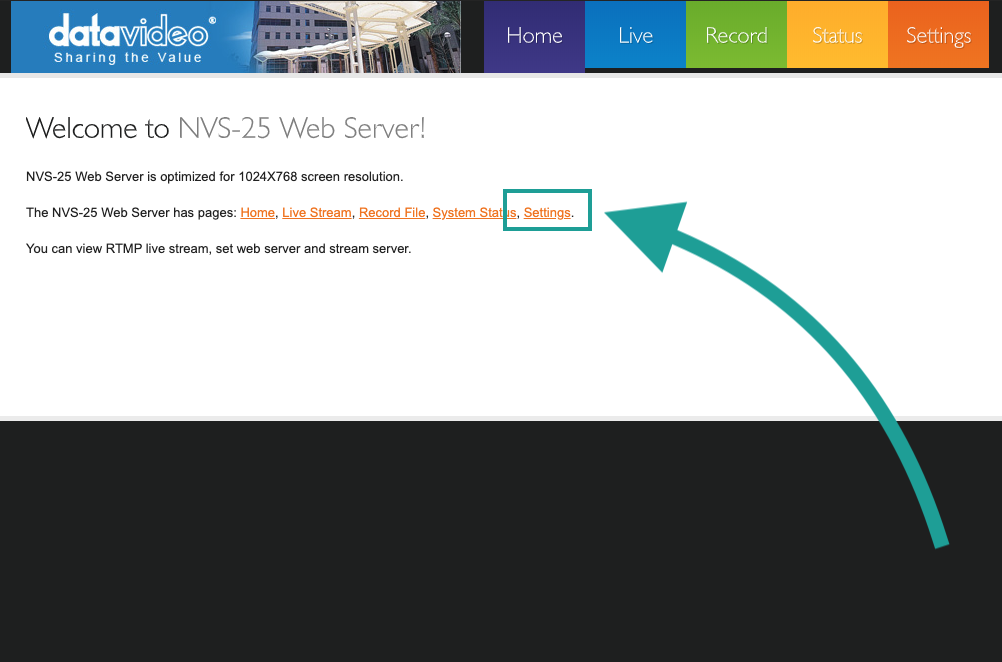Click the 'Welcome to' heading text
1002x662 pixels.
point(98,128)
